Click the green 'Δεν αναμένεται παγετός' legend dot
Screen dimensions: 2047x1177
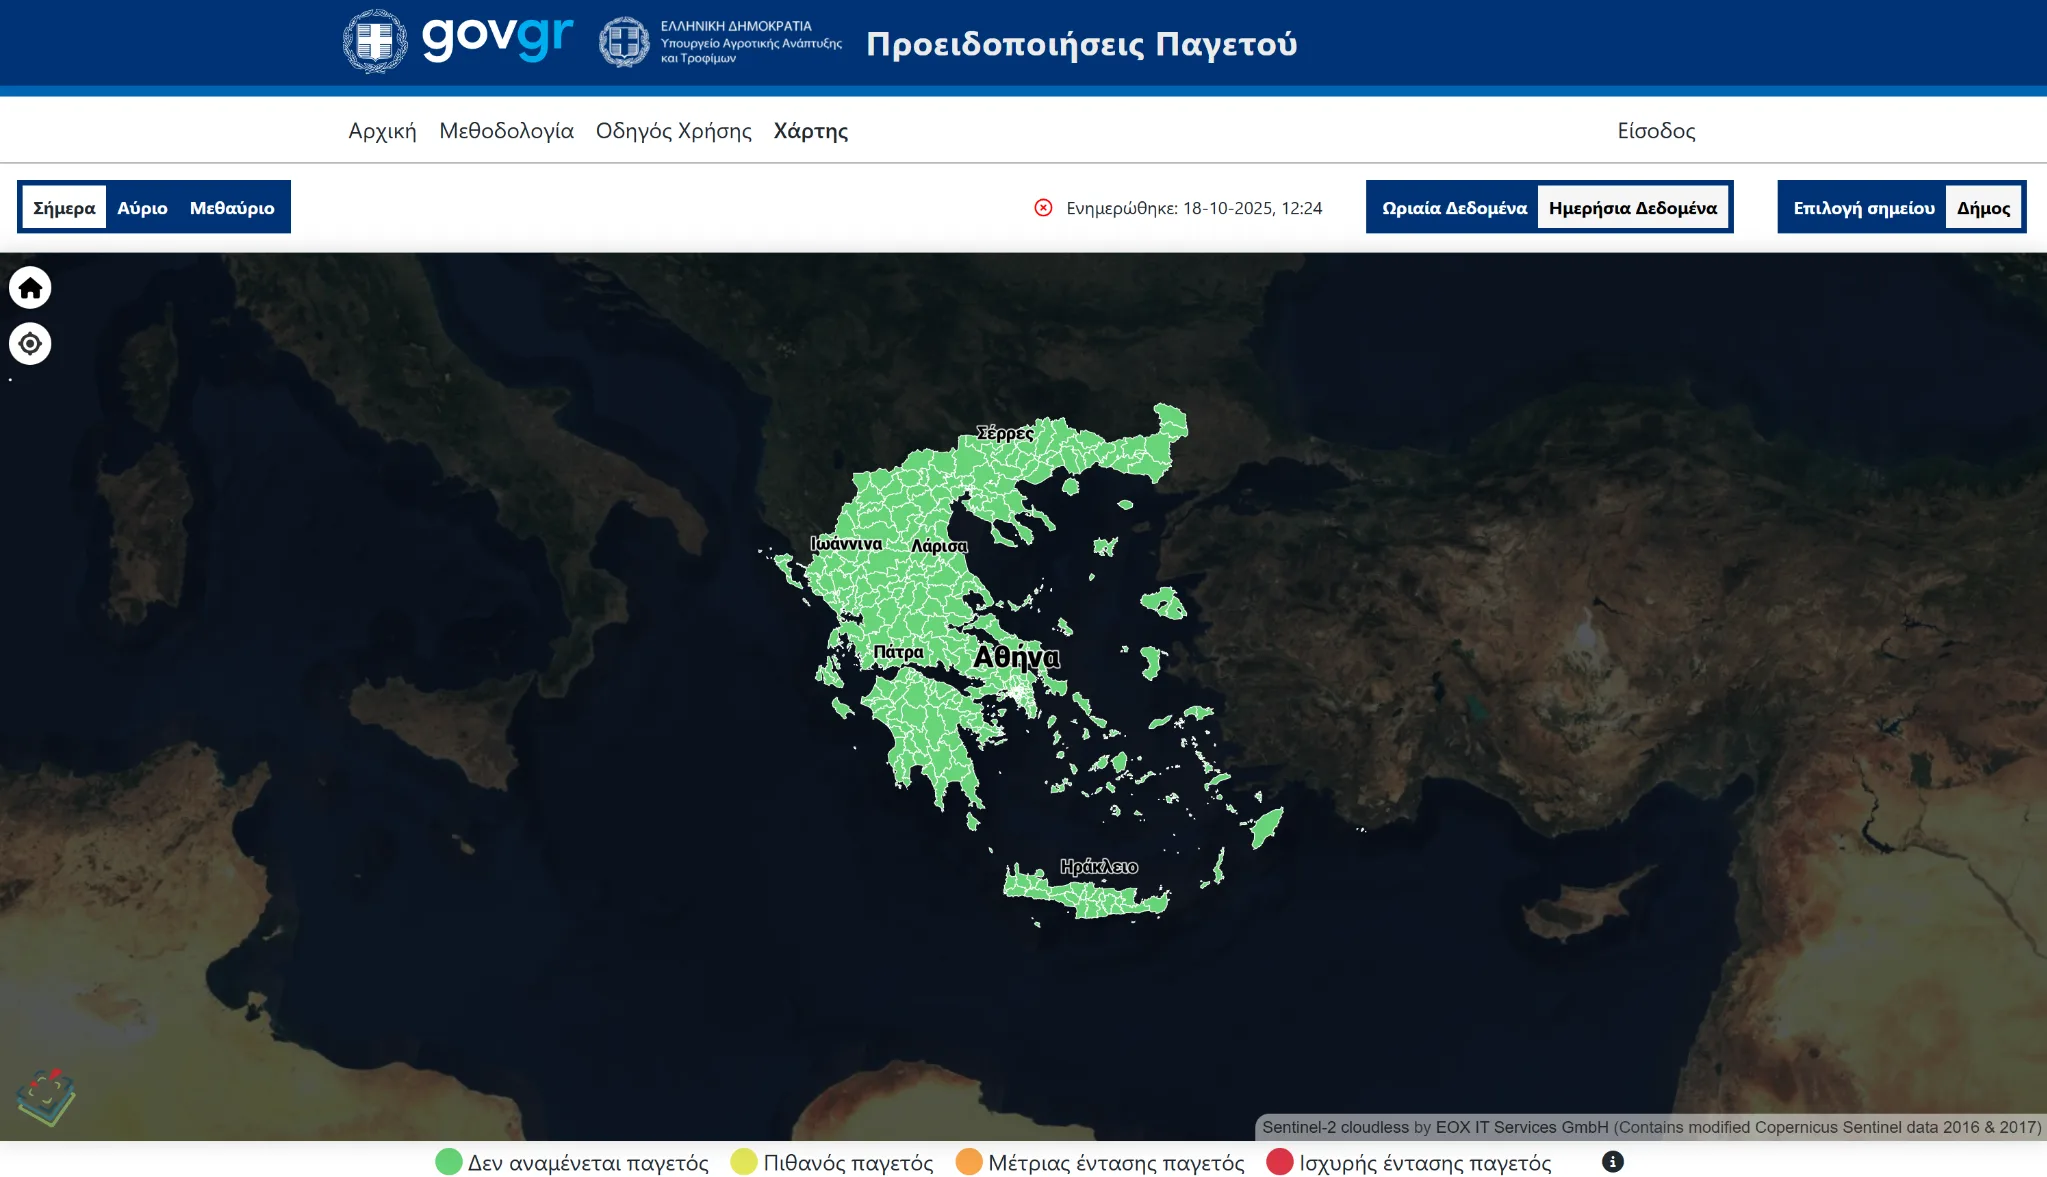tap(448, 1162)
